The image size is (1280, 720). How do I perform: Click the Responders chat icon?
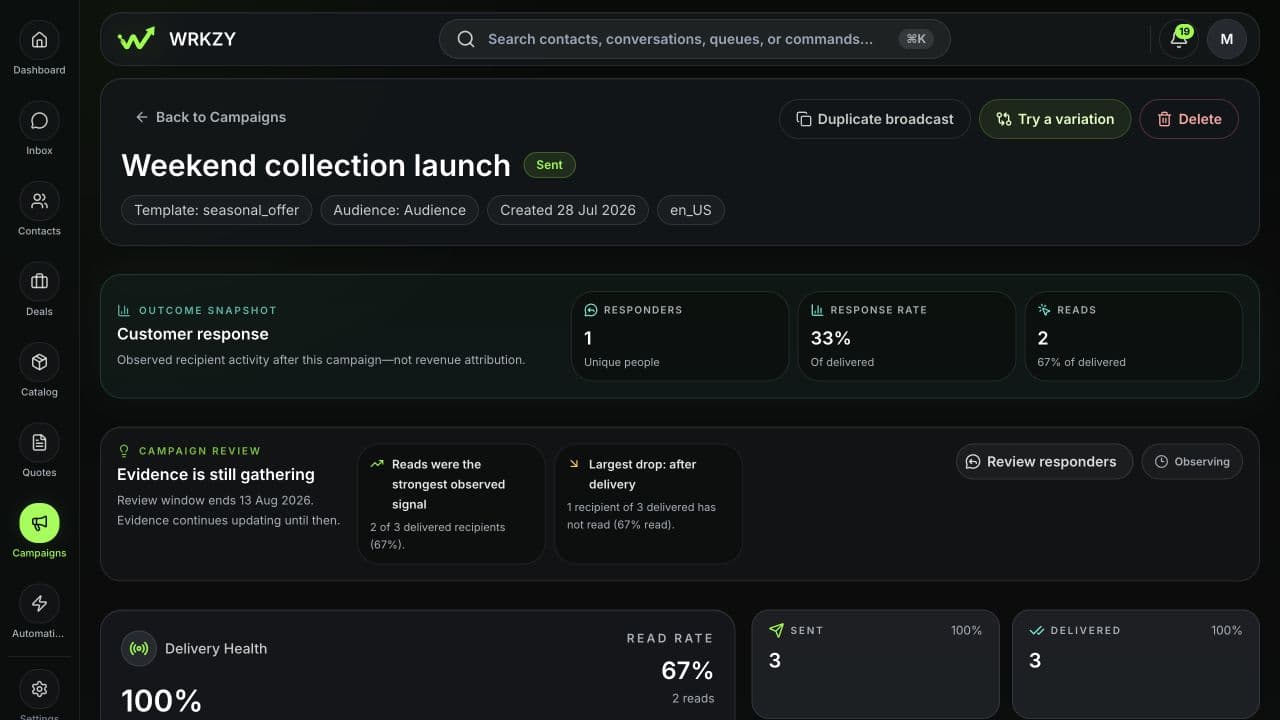point(591,310)
